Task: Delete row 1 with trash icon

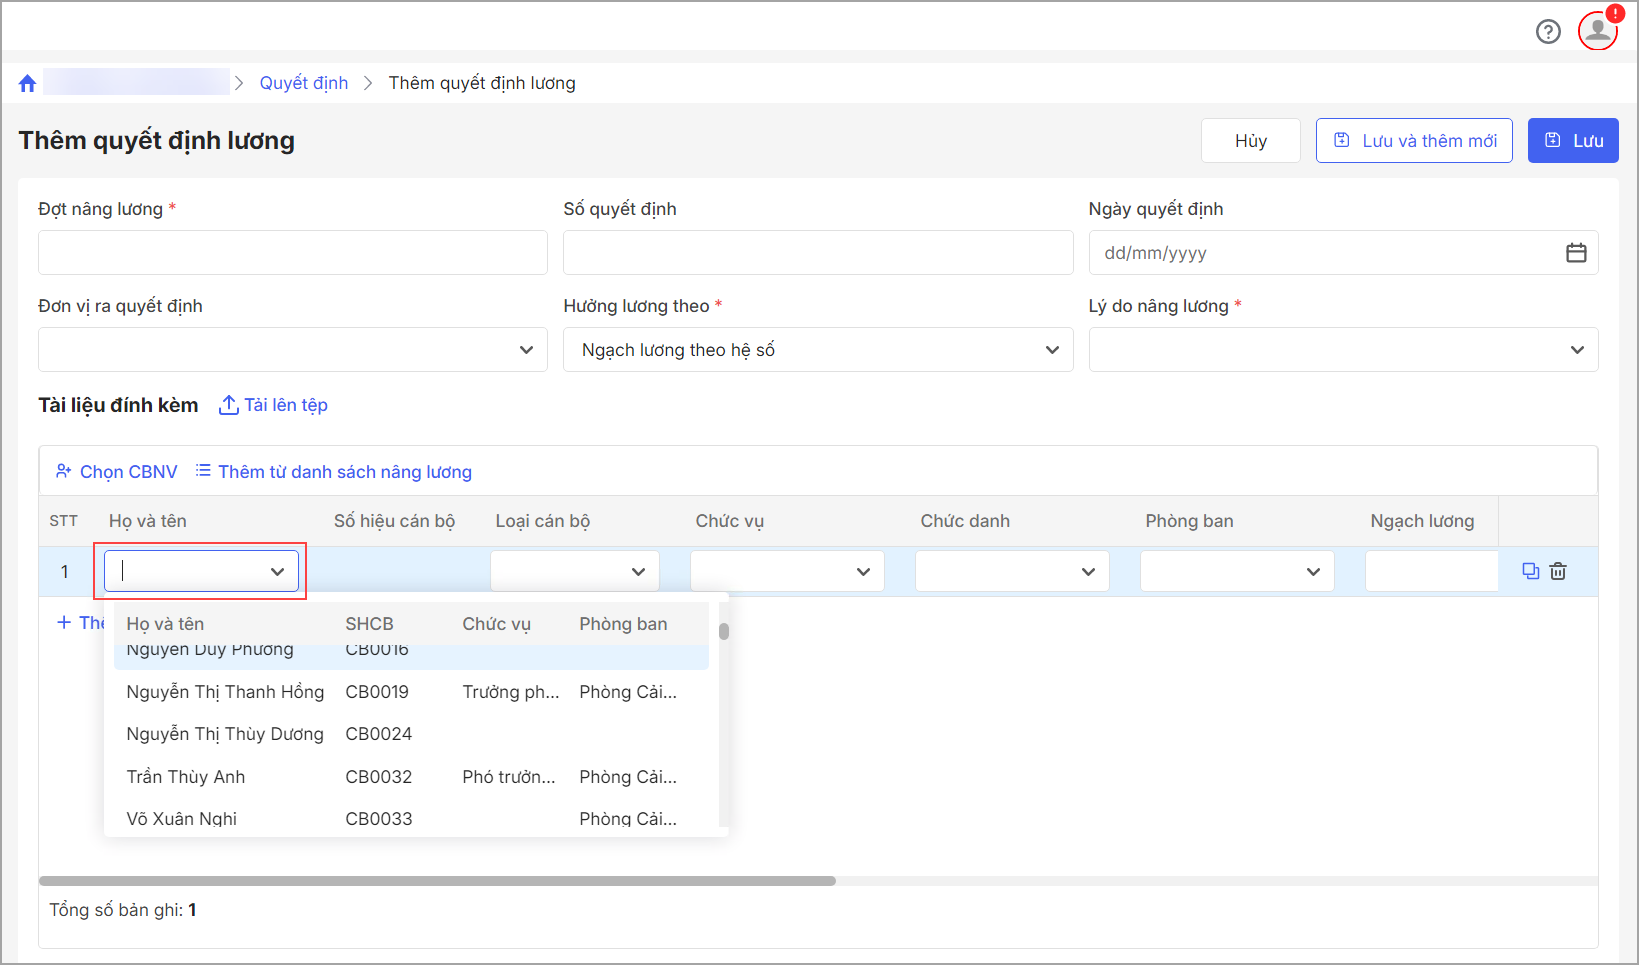Action: (x=1558, y=571)
